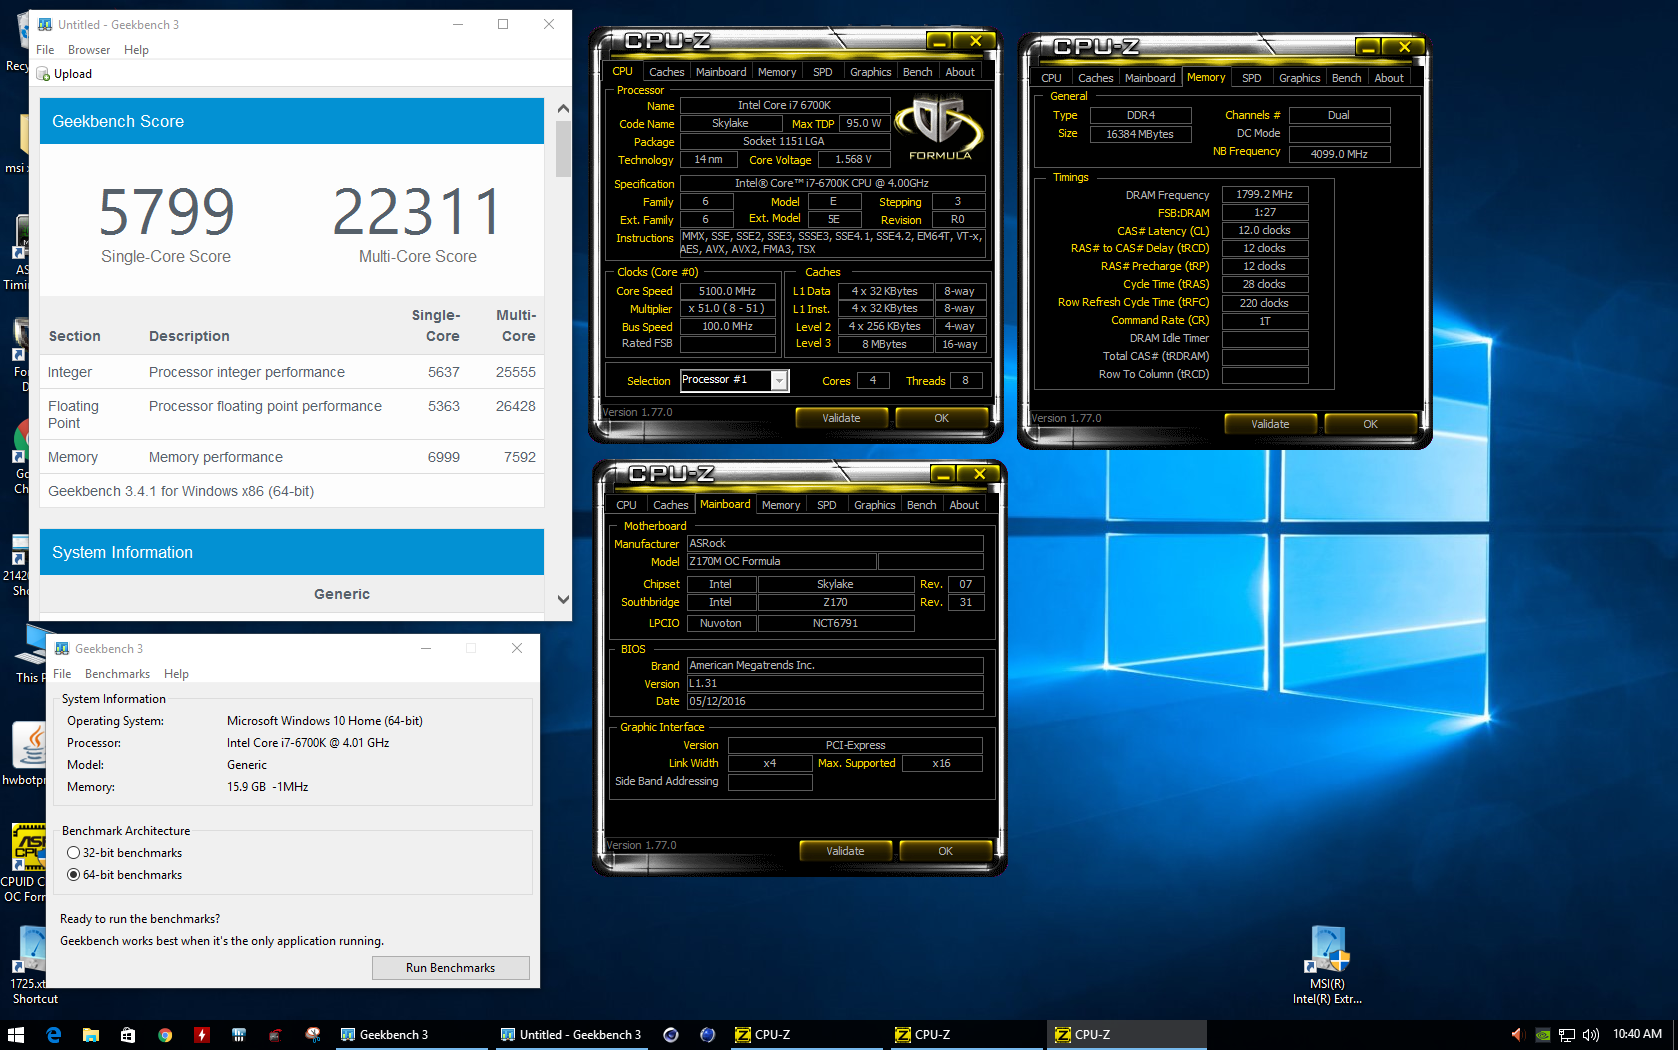Screen dimensions: 1678x1050
Task: Open SPD tab in CPU-Z Memory window
Action: pos(1251,78)
